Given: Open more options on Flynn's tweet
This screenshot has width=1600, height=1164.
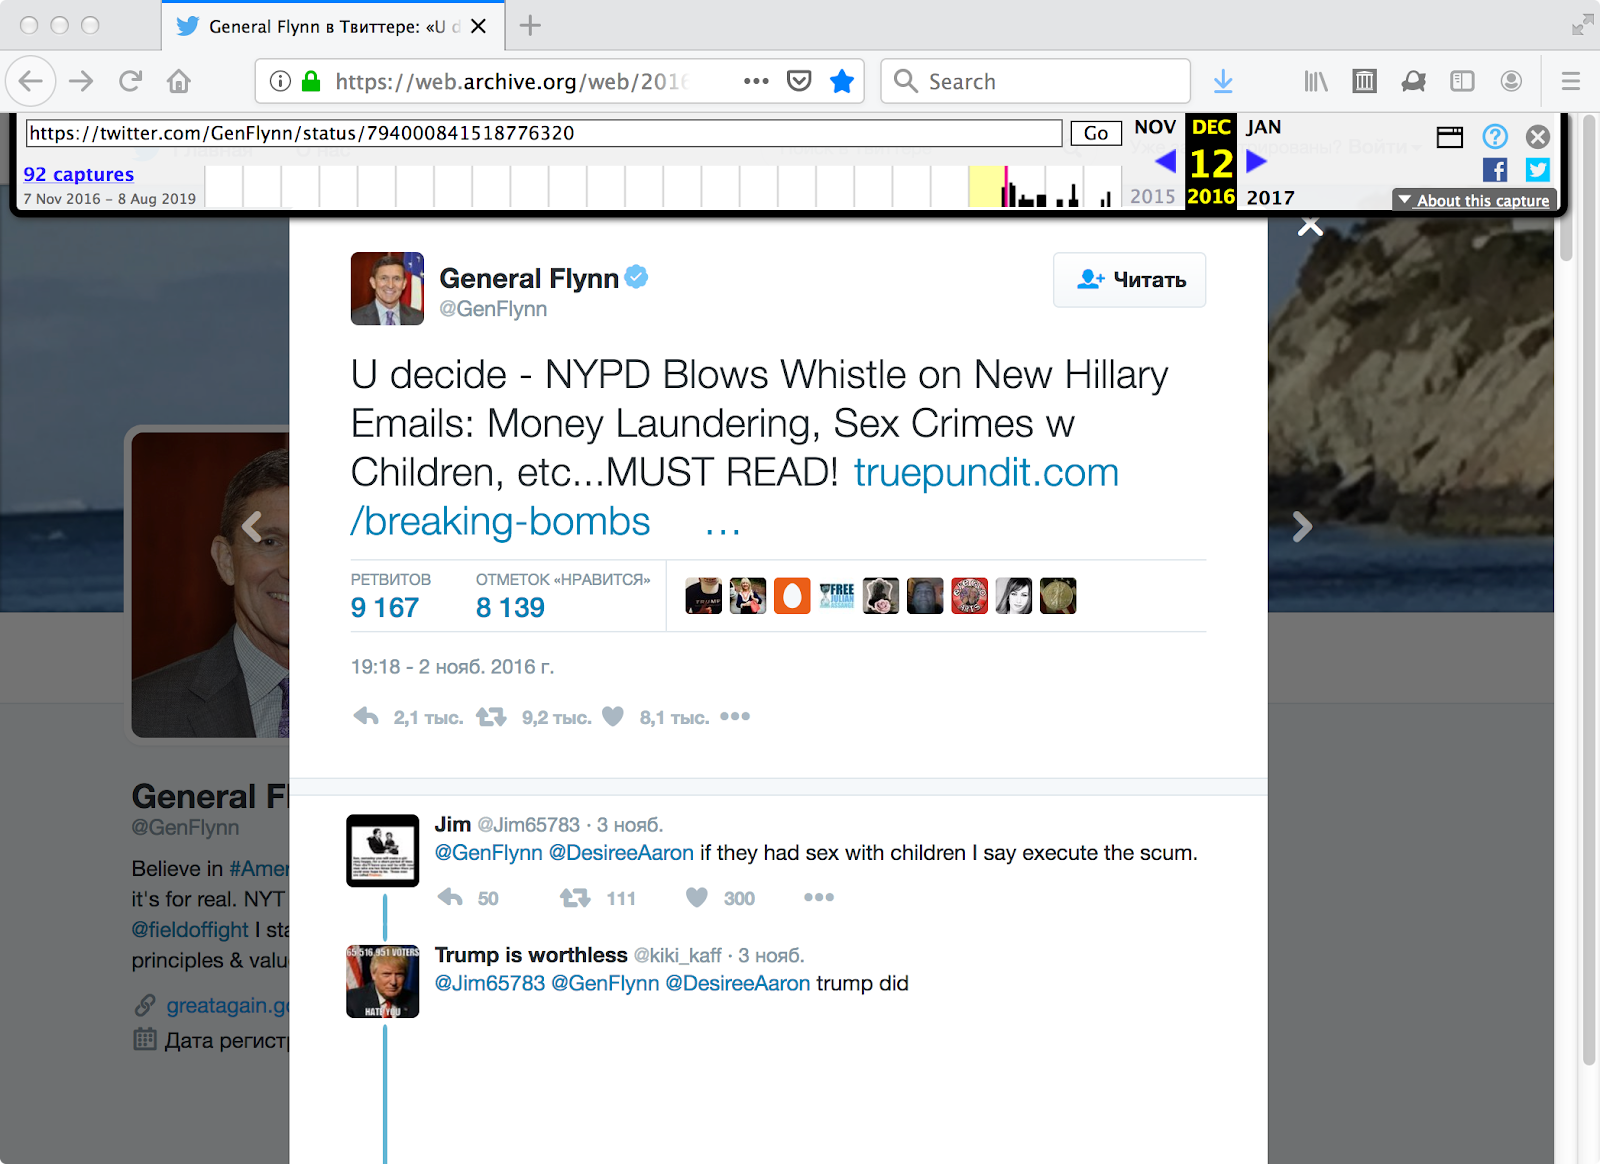Looking at the screenshot, I should (x=735, y=716).
